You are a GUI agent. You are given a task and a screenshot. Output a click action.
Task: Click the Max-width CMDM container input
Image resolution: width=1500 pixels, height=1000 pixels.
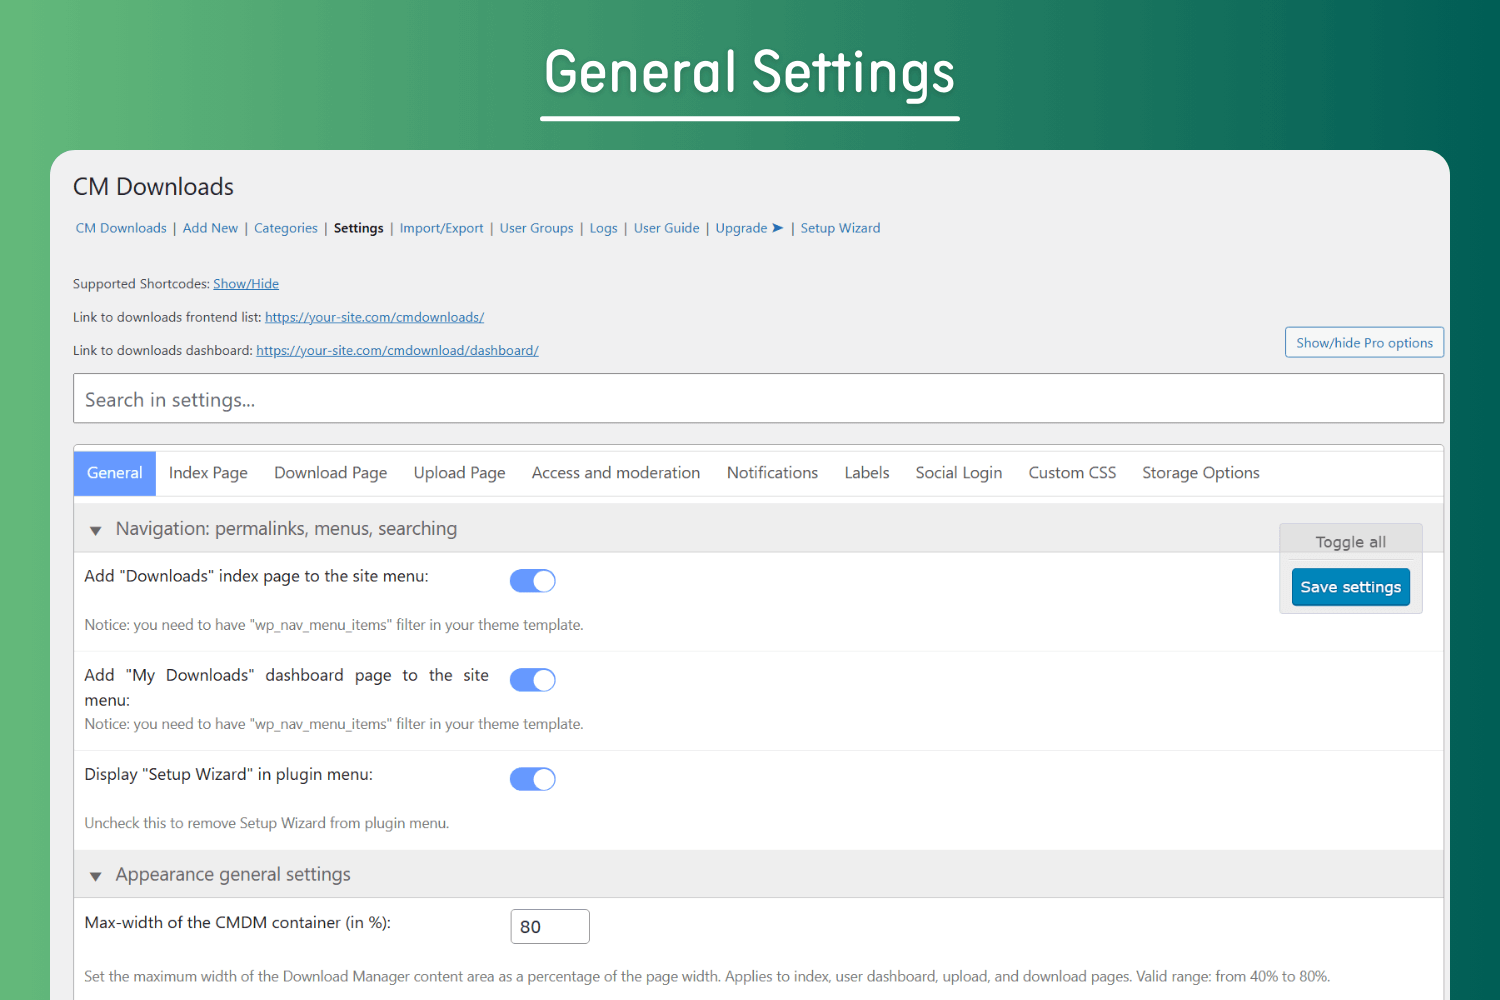(x=550, y=926)
